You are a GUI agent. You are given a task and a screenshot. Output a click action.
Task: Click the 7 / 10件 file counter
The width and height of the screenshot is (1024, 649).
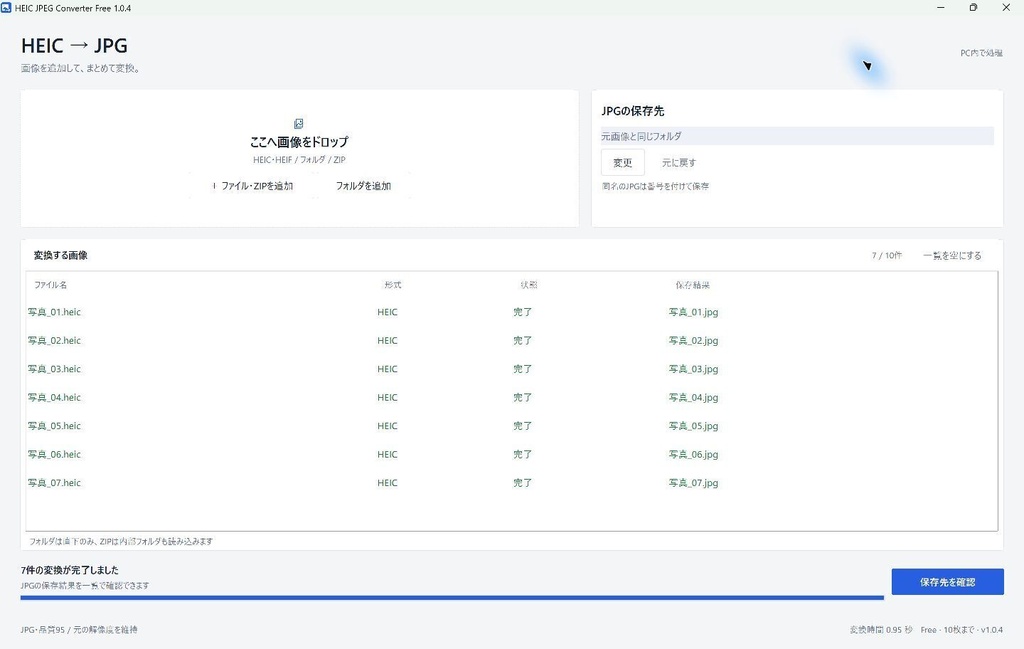pyautogui.click(x=886, y=255)
